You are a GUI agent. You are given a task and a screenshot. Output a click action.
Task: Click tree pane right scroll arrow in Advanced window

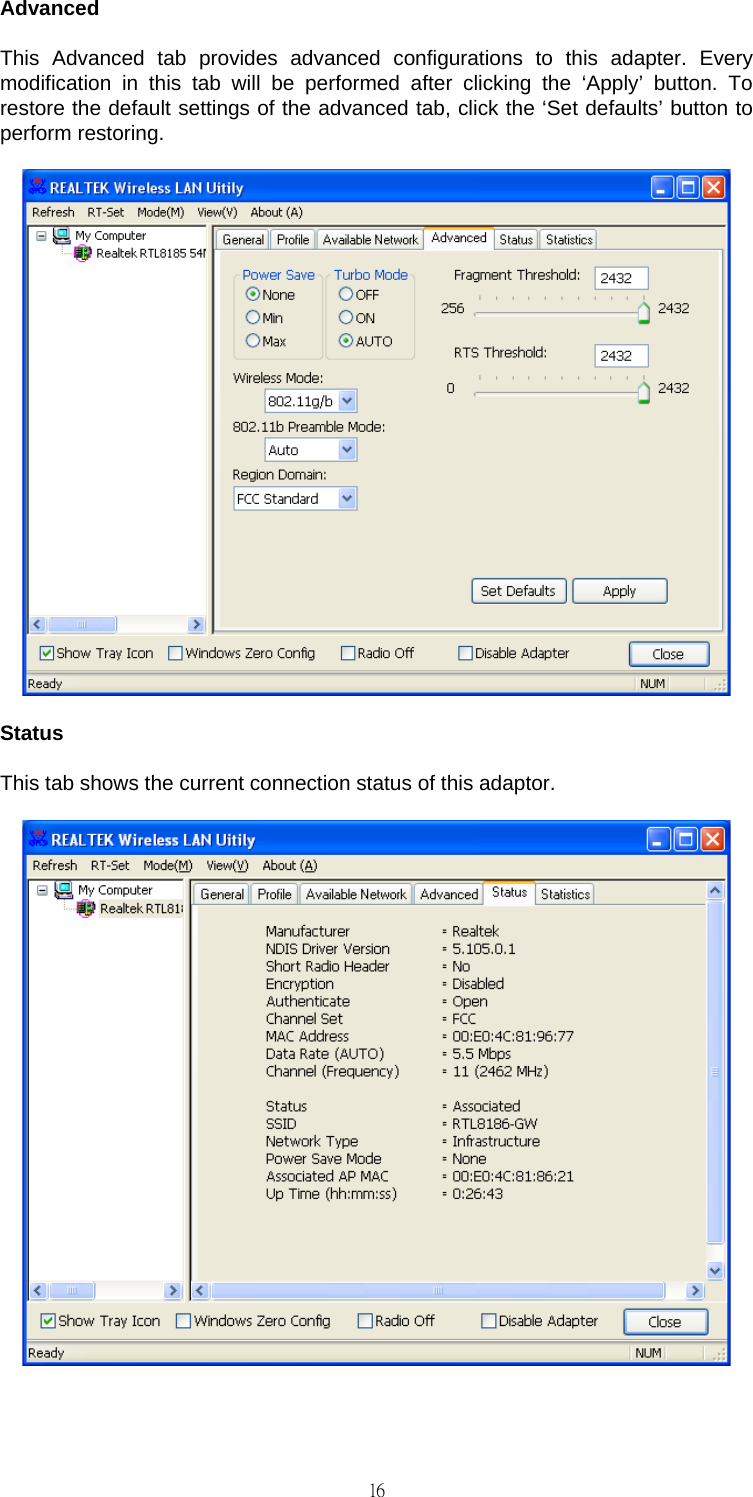(196, 624)
